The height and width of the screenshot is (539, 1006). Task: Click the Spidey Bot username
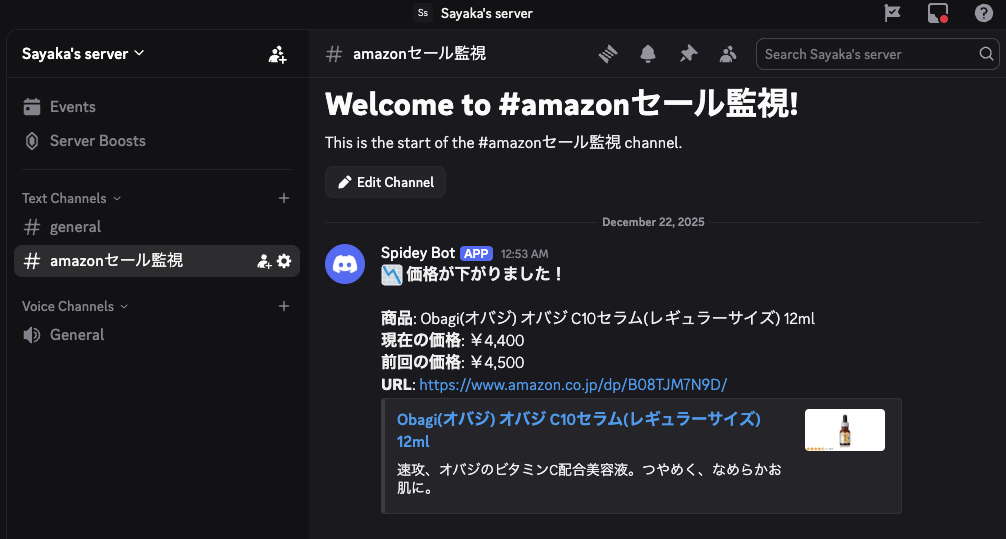(418, 253)
